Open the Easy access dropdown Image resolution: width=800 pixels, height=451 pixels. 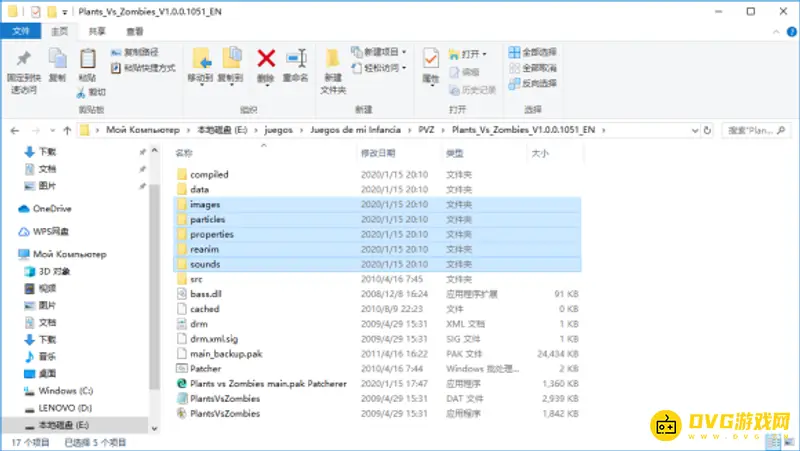[x=379, y=68]
